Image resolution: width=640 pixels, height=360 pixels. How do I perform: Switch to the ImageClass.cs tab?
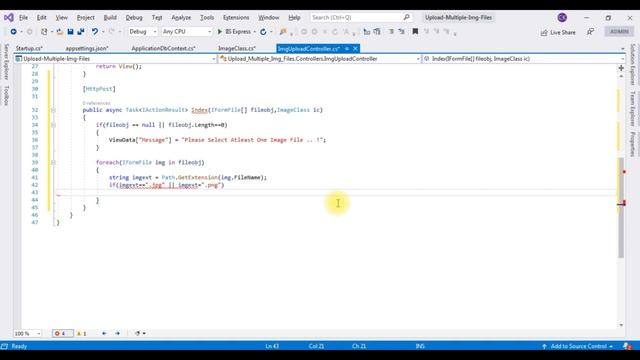[x=237, y=49]
